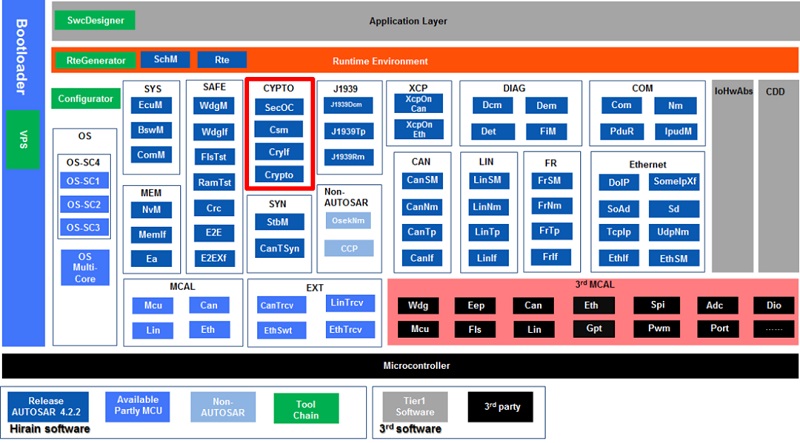Select the E2EXf module
The width and height of the screenshot is (800, 443).
214,258
